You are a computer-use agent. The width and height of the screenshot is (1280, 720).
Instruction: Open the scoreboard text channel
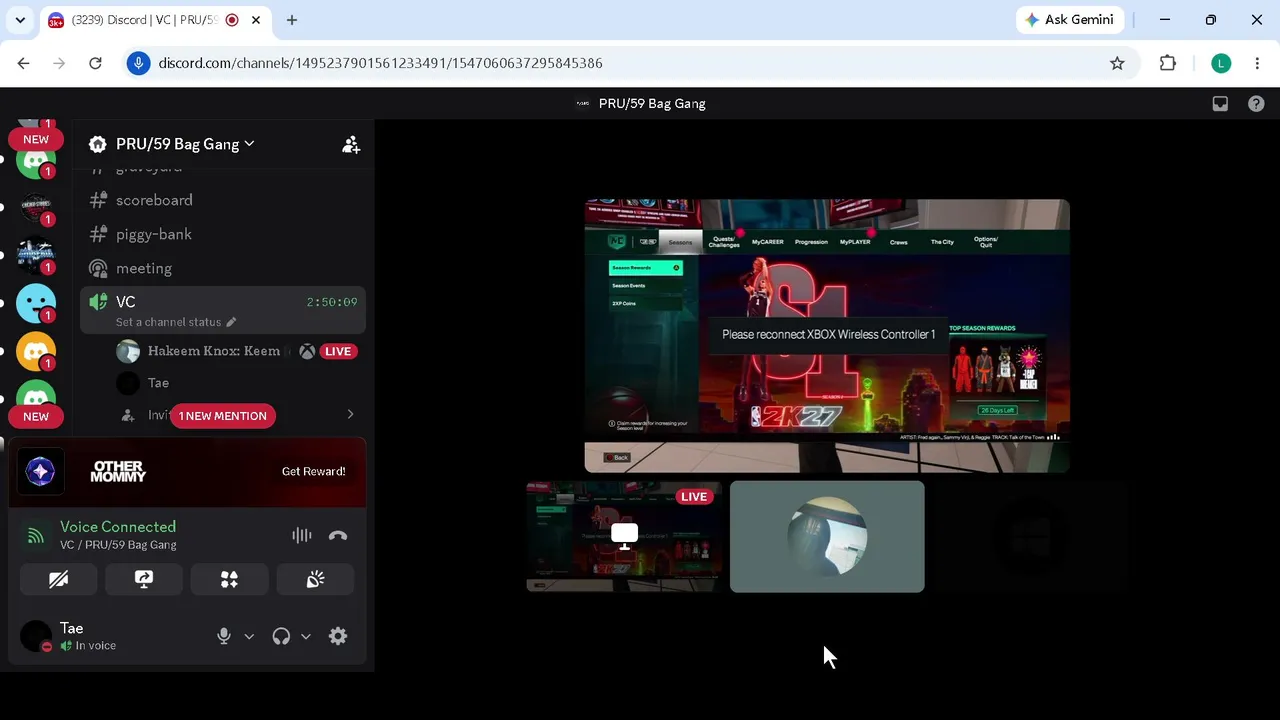pos(222,200)
